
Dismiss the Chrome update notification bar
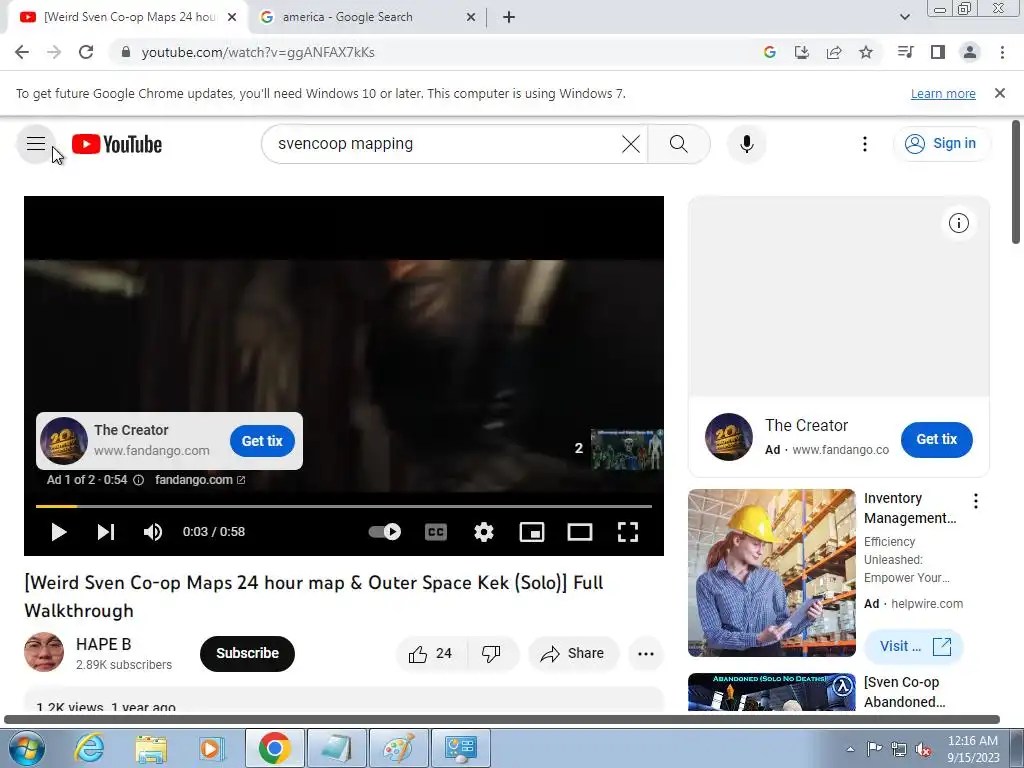point(1000,93)
